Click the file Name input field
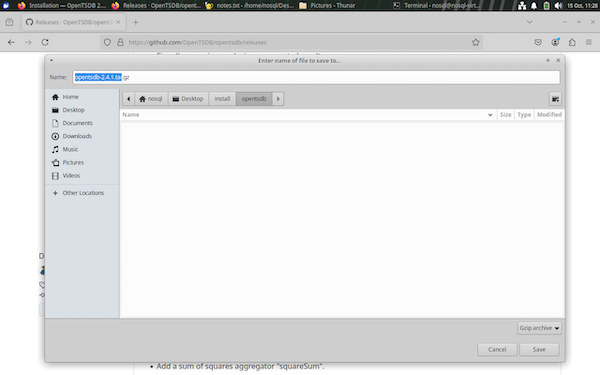This screenshot has width=600, height=375. (x=316, y=77)
